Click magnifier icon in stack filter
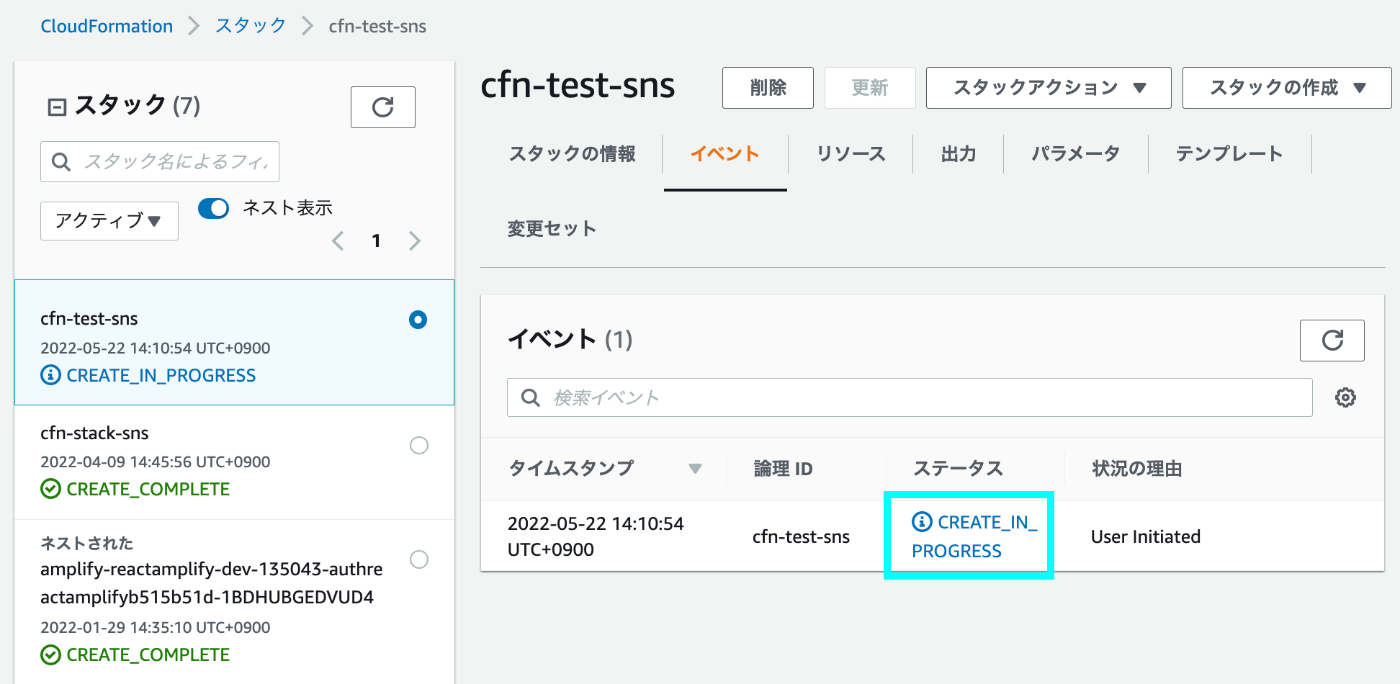1400x684 pixels. (61, 162)
